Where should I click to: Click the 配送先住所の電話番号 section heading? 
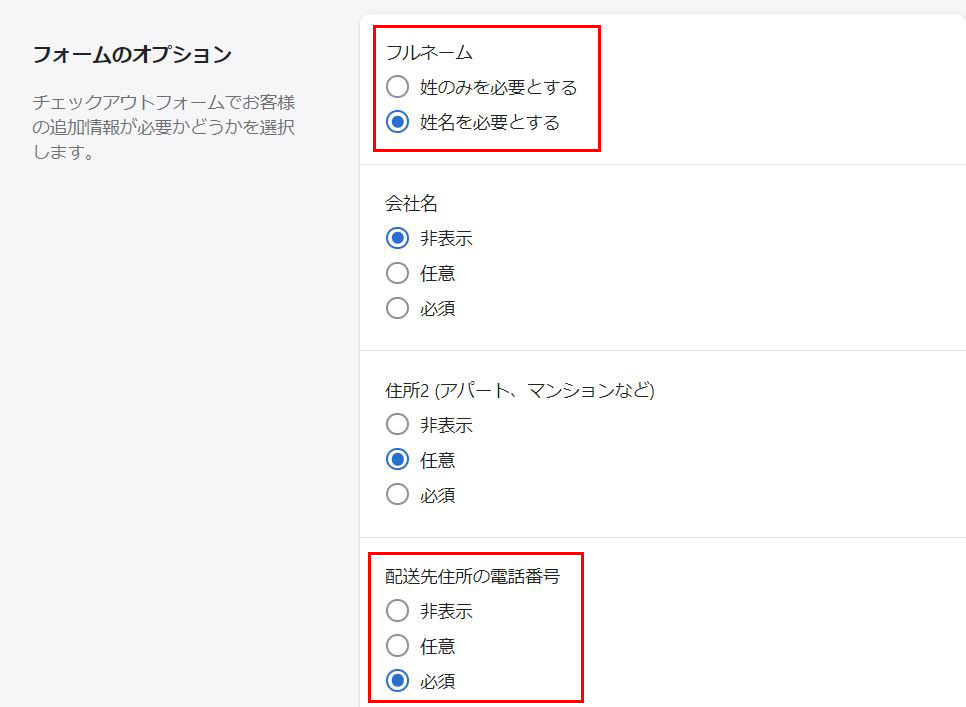tap(472, 576)
